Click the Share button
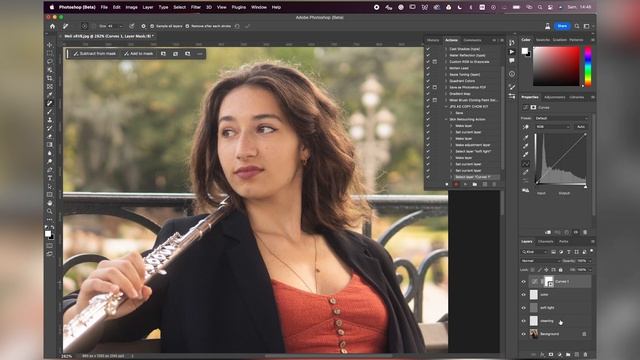 562,26
